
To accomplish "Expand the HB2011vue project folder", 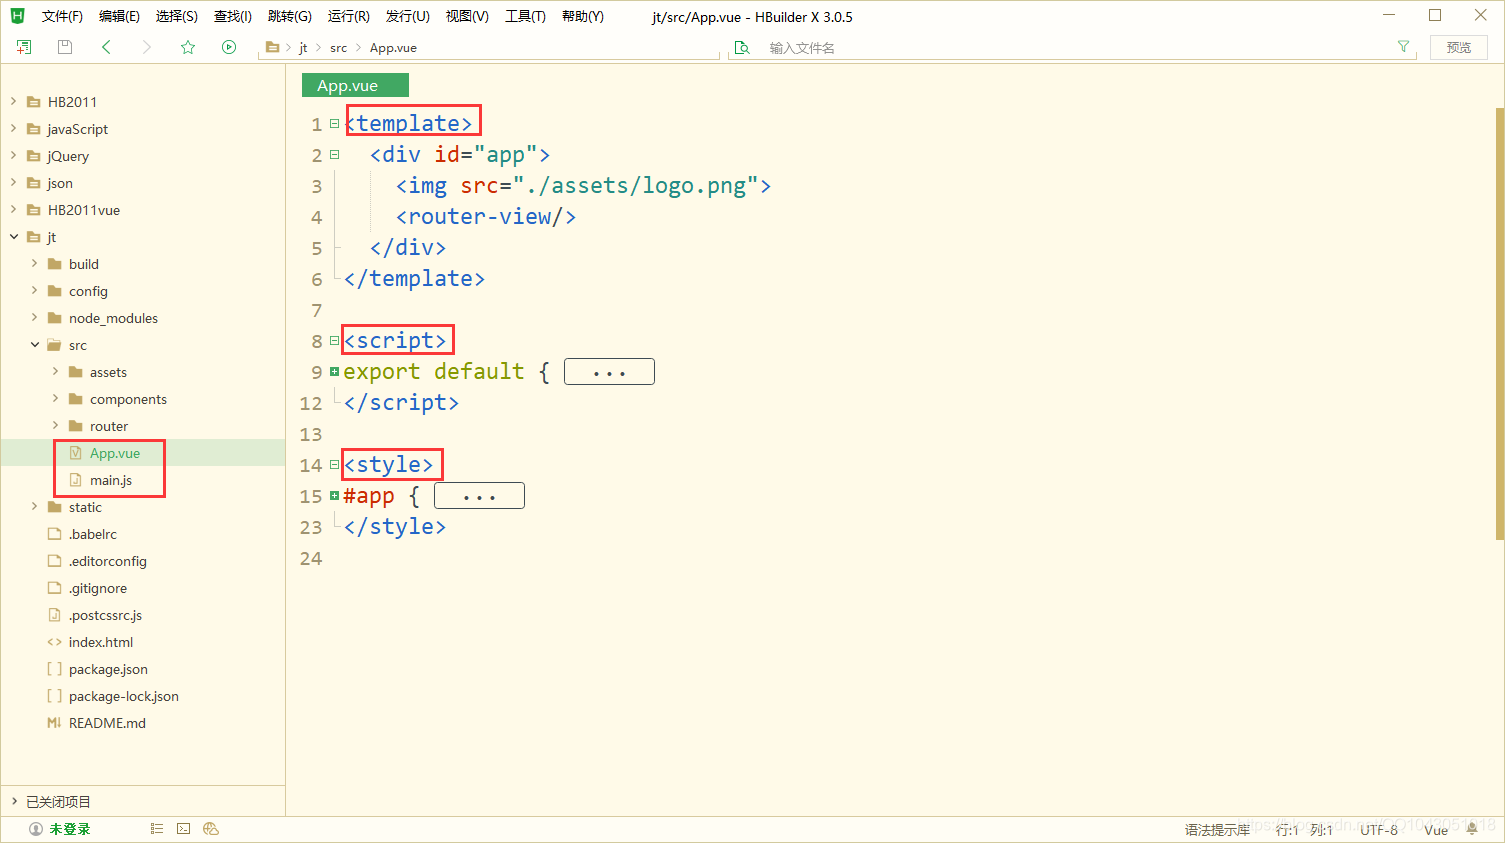I will pos(13,209).
